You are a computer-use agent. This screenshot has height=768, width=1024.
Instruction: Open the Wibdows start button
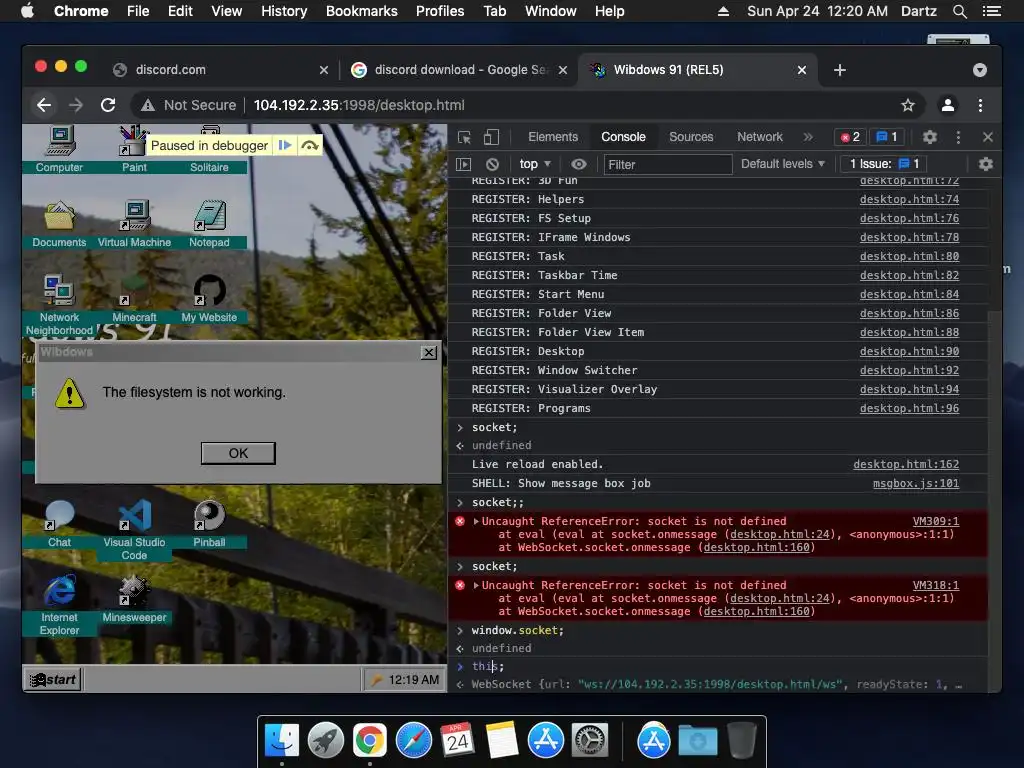pos(53,680)
